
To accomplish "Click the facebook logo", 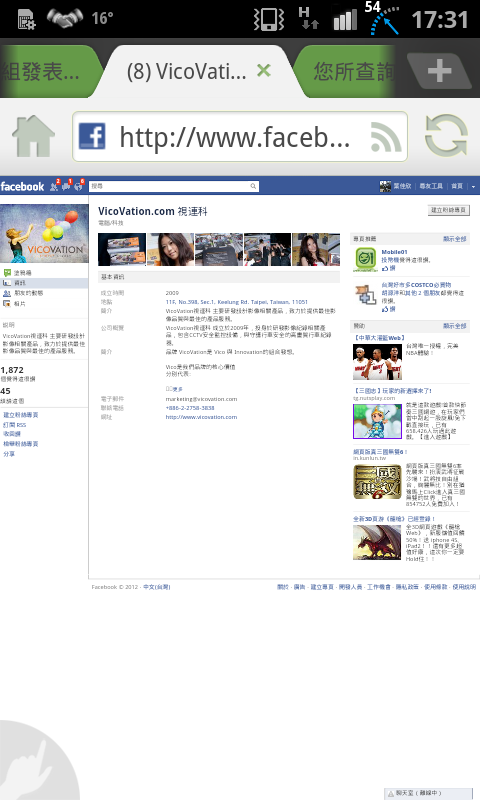I will [x=22, y=187].
